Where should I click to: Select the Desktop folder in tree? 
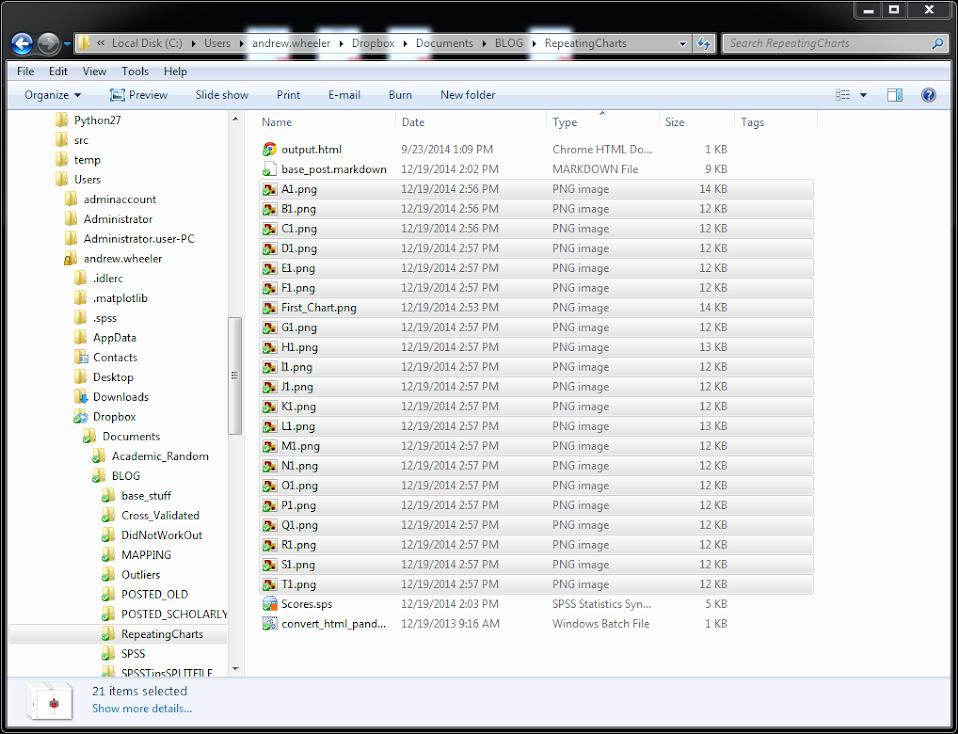113,377
